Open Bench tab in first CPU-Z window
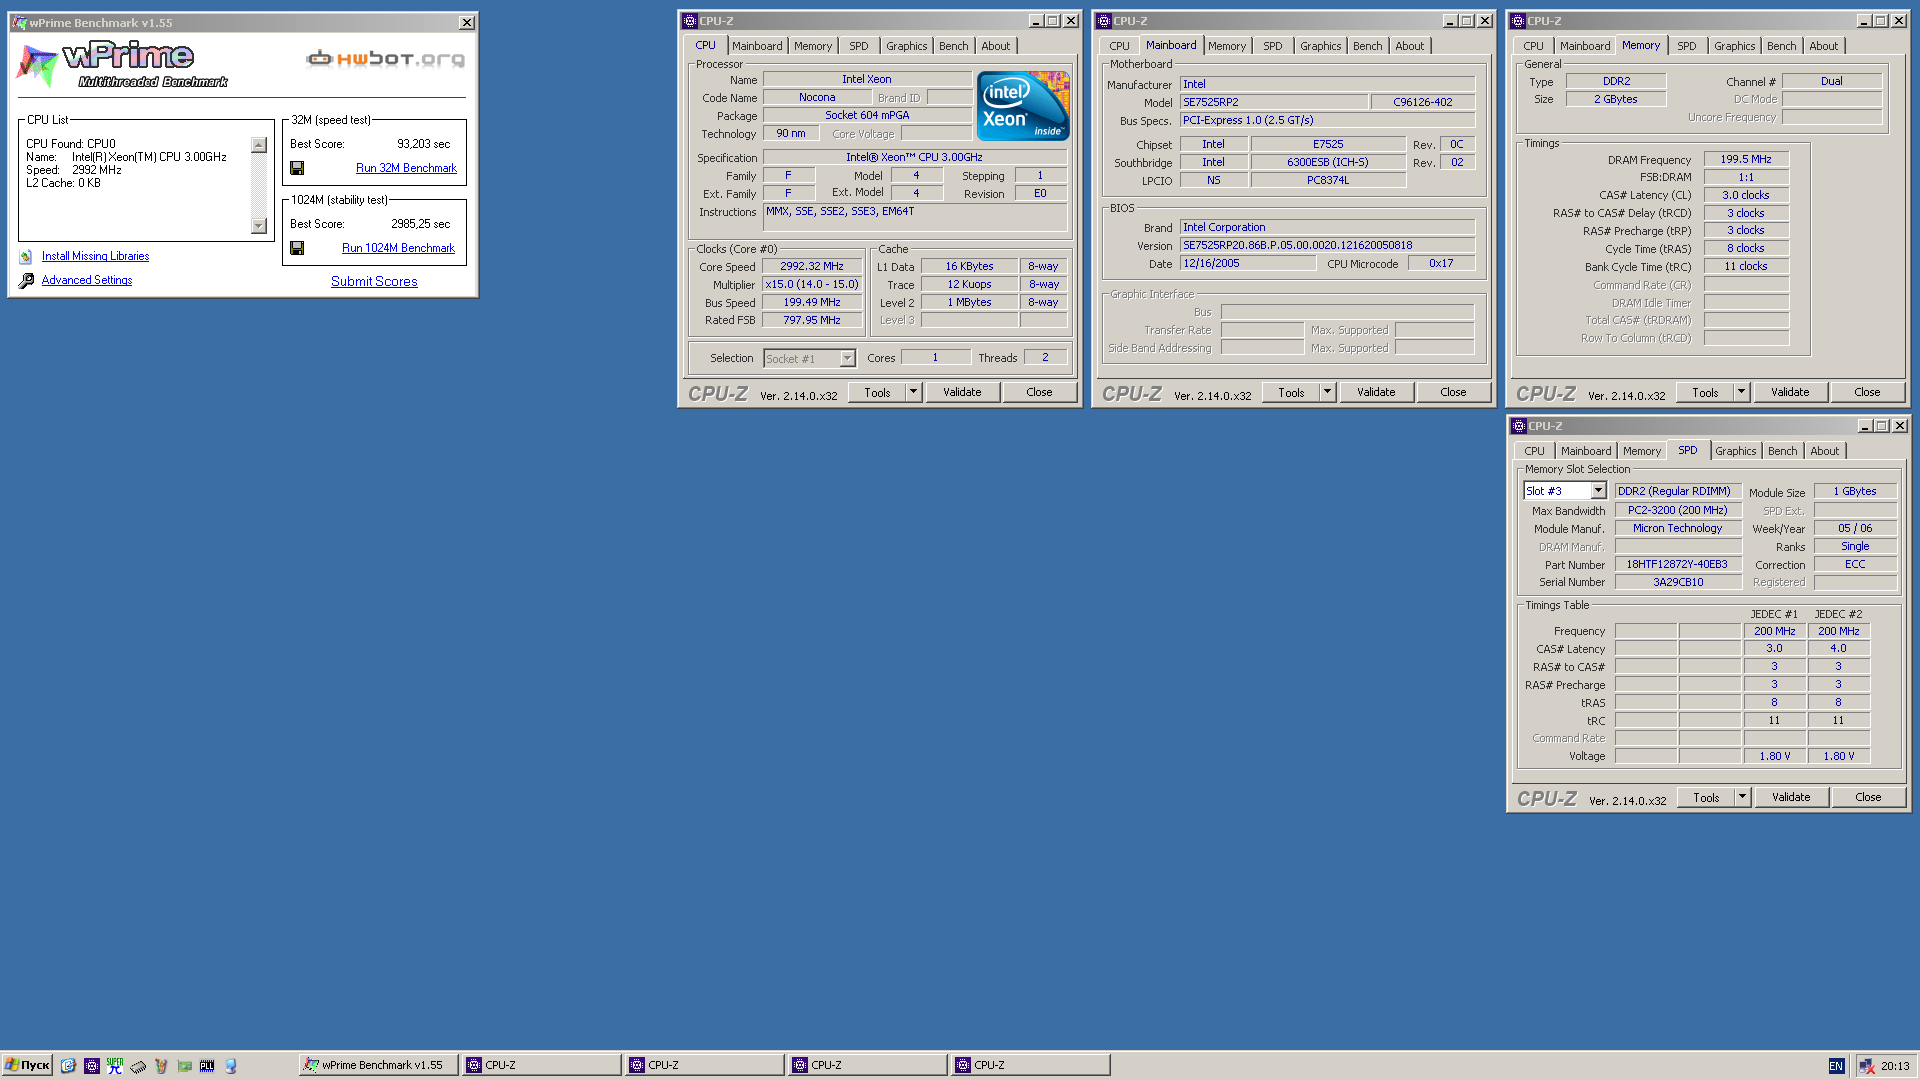Image resolution: width=1920 pixels, height=1080 pixels. pyautogui.click(x=953, y=46)
